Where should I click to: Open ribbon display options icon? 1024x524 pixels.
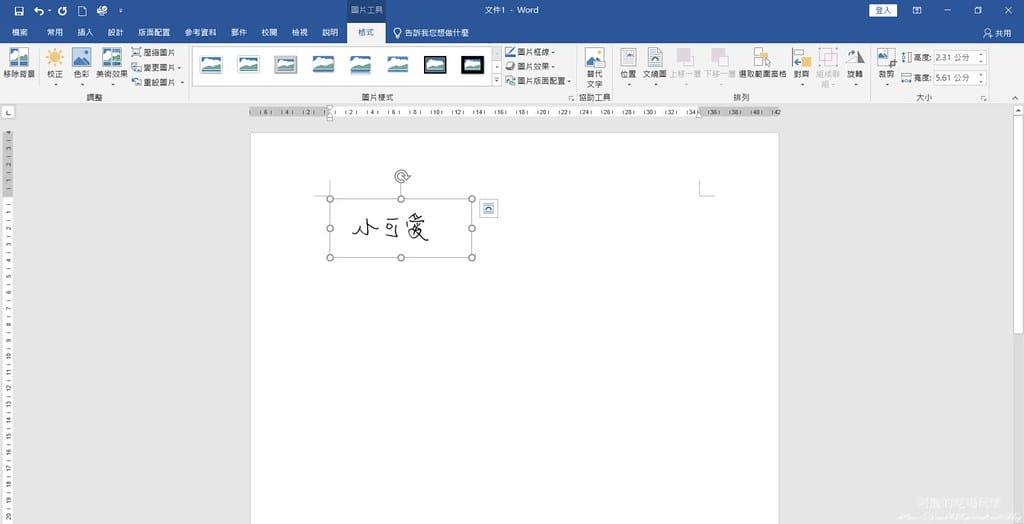tap(917, 10)
